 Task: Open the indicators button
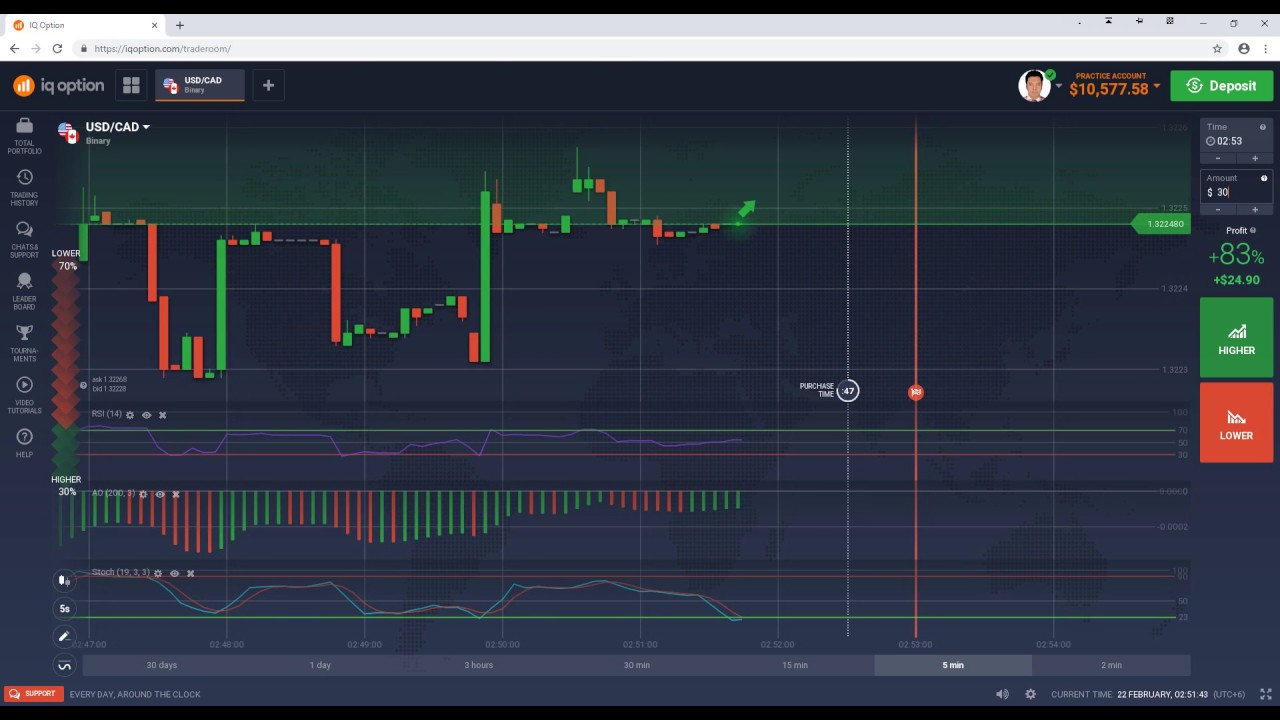(64, 665)
